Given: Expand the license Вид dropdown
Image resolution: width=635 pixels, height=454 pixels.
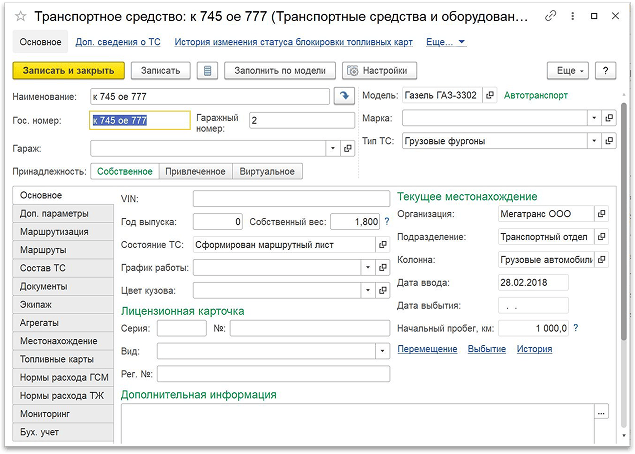Looking at the screenshot, I should [382, 351].
